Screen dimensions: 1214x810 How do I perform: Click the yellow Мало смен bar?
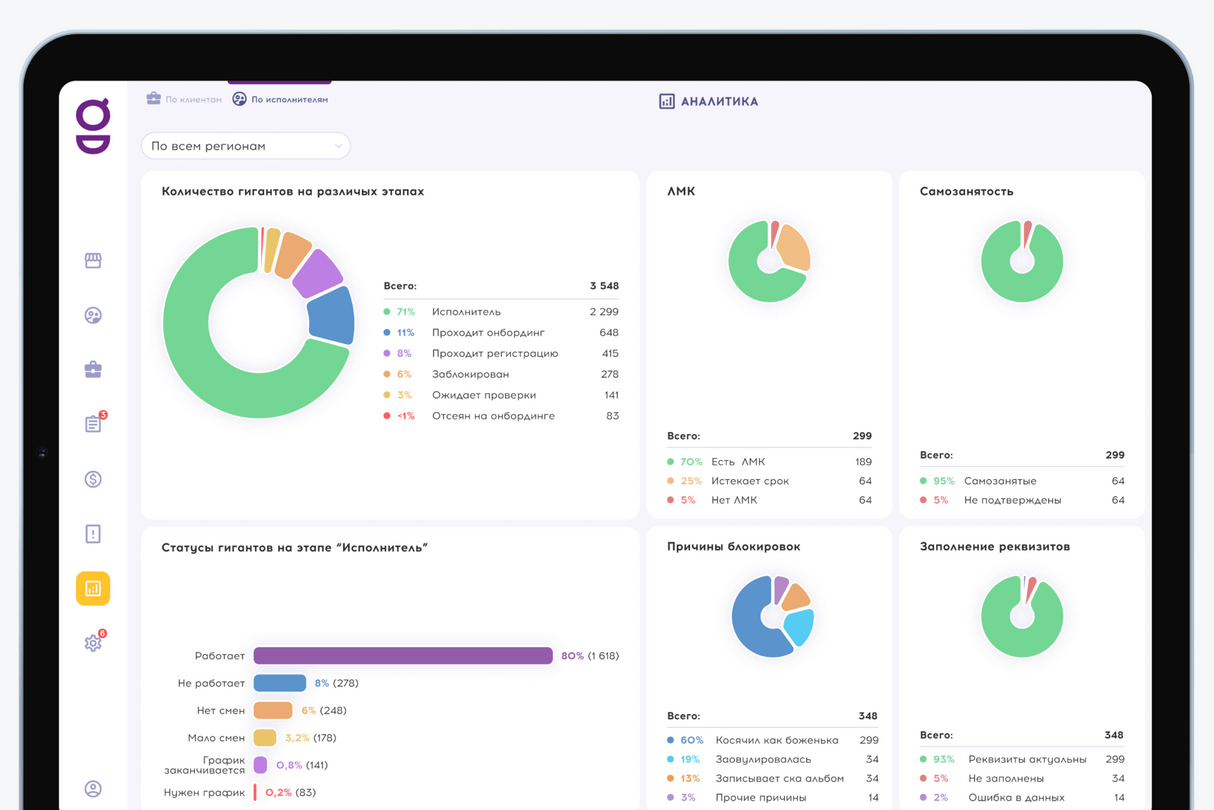coord(265,738)
